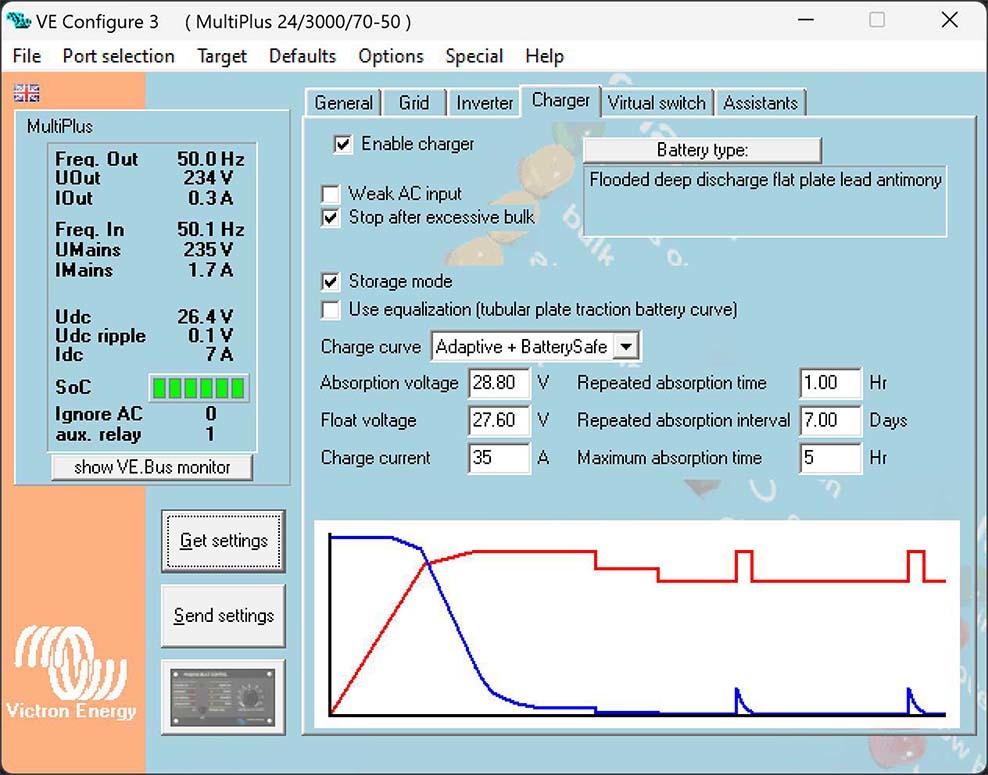Uncheck Stop after excessive bulk
The image size is (988, 775).
(x=330, y=217)
